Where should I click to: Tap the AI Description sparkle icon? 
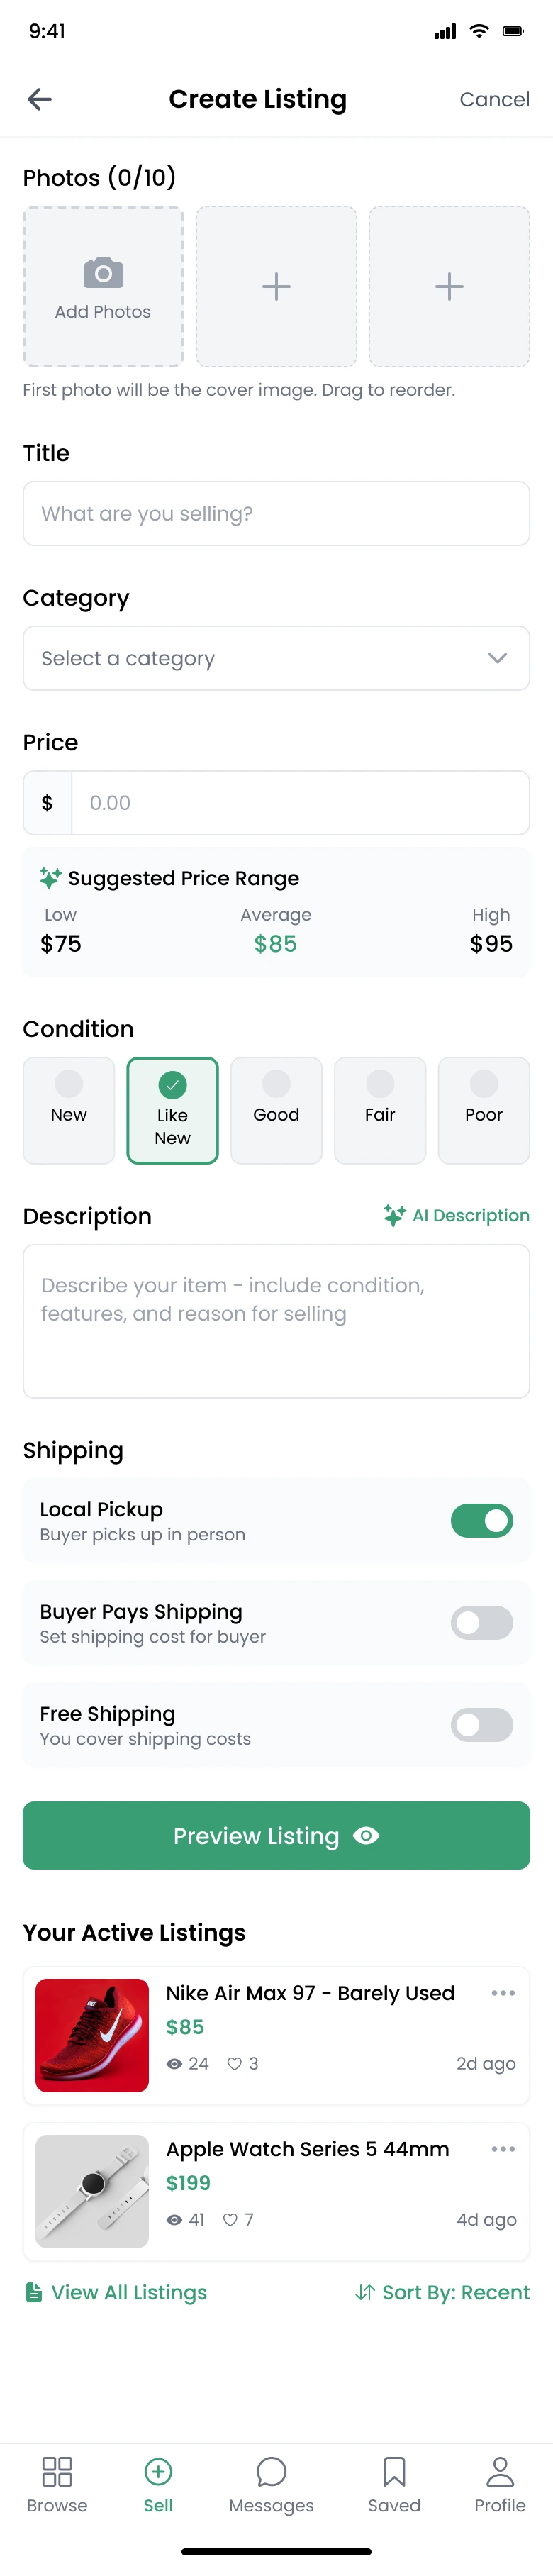tap(394, 1215)
